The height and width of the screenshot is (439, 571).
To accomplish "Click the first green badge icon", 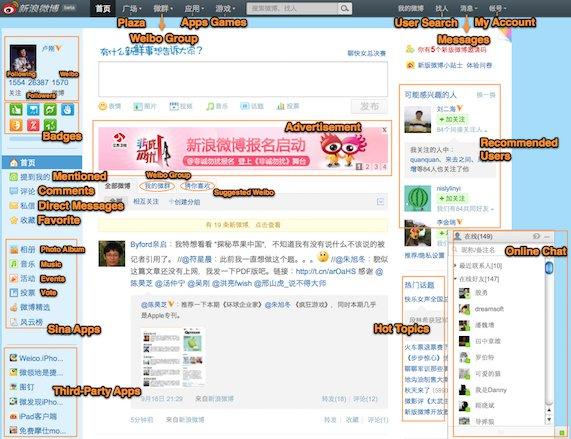I will point(16,110).
